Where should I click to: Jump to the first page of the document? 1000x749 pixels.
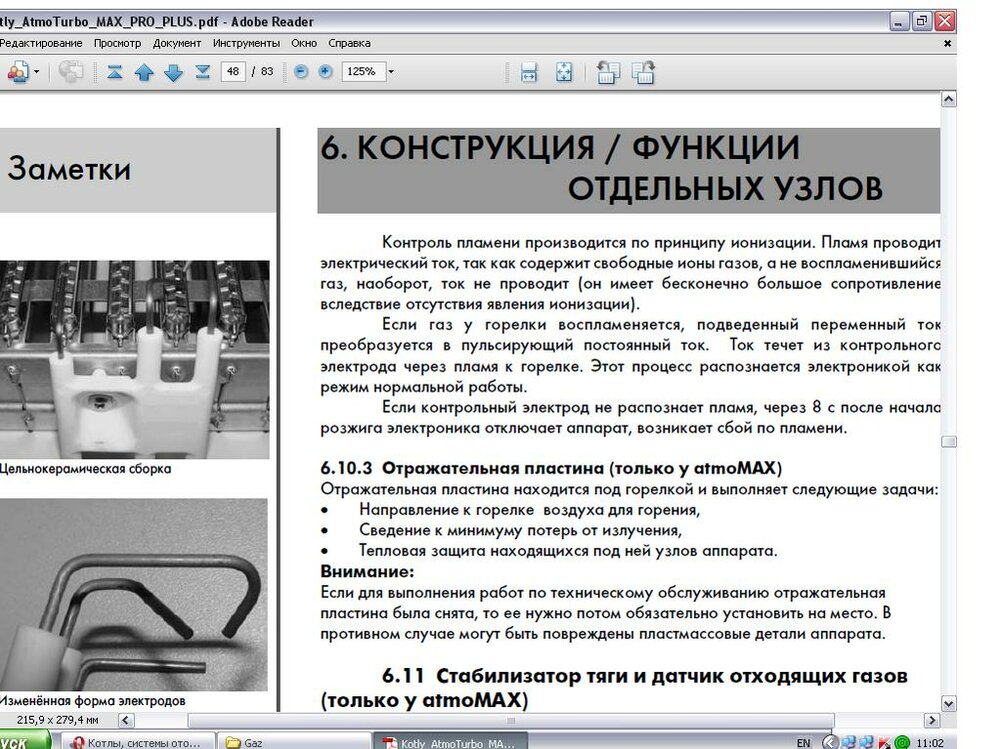[113, 71]
